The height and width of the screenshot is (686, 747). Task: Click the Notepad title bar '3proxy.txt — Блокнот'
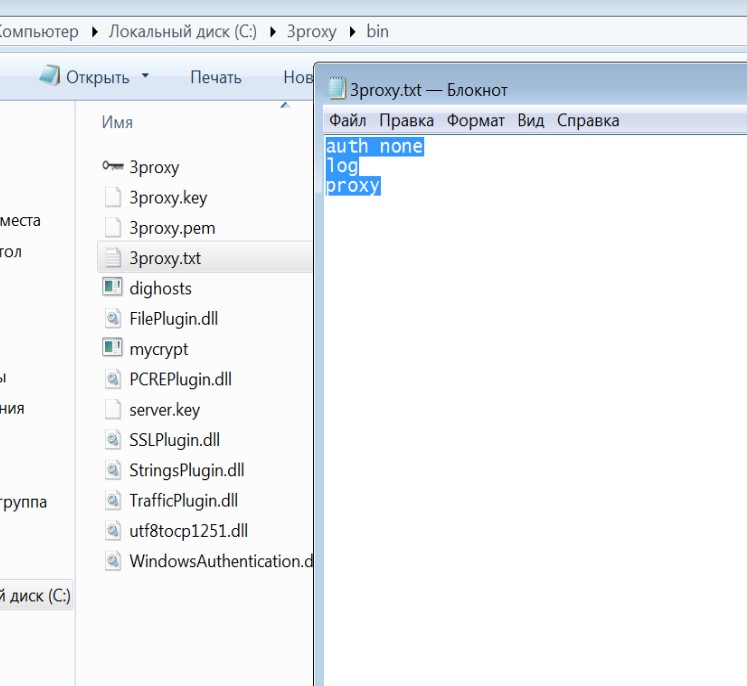click(429, 90)
